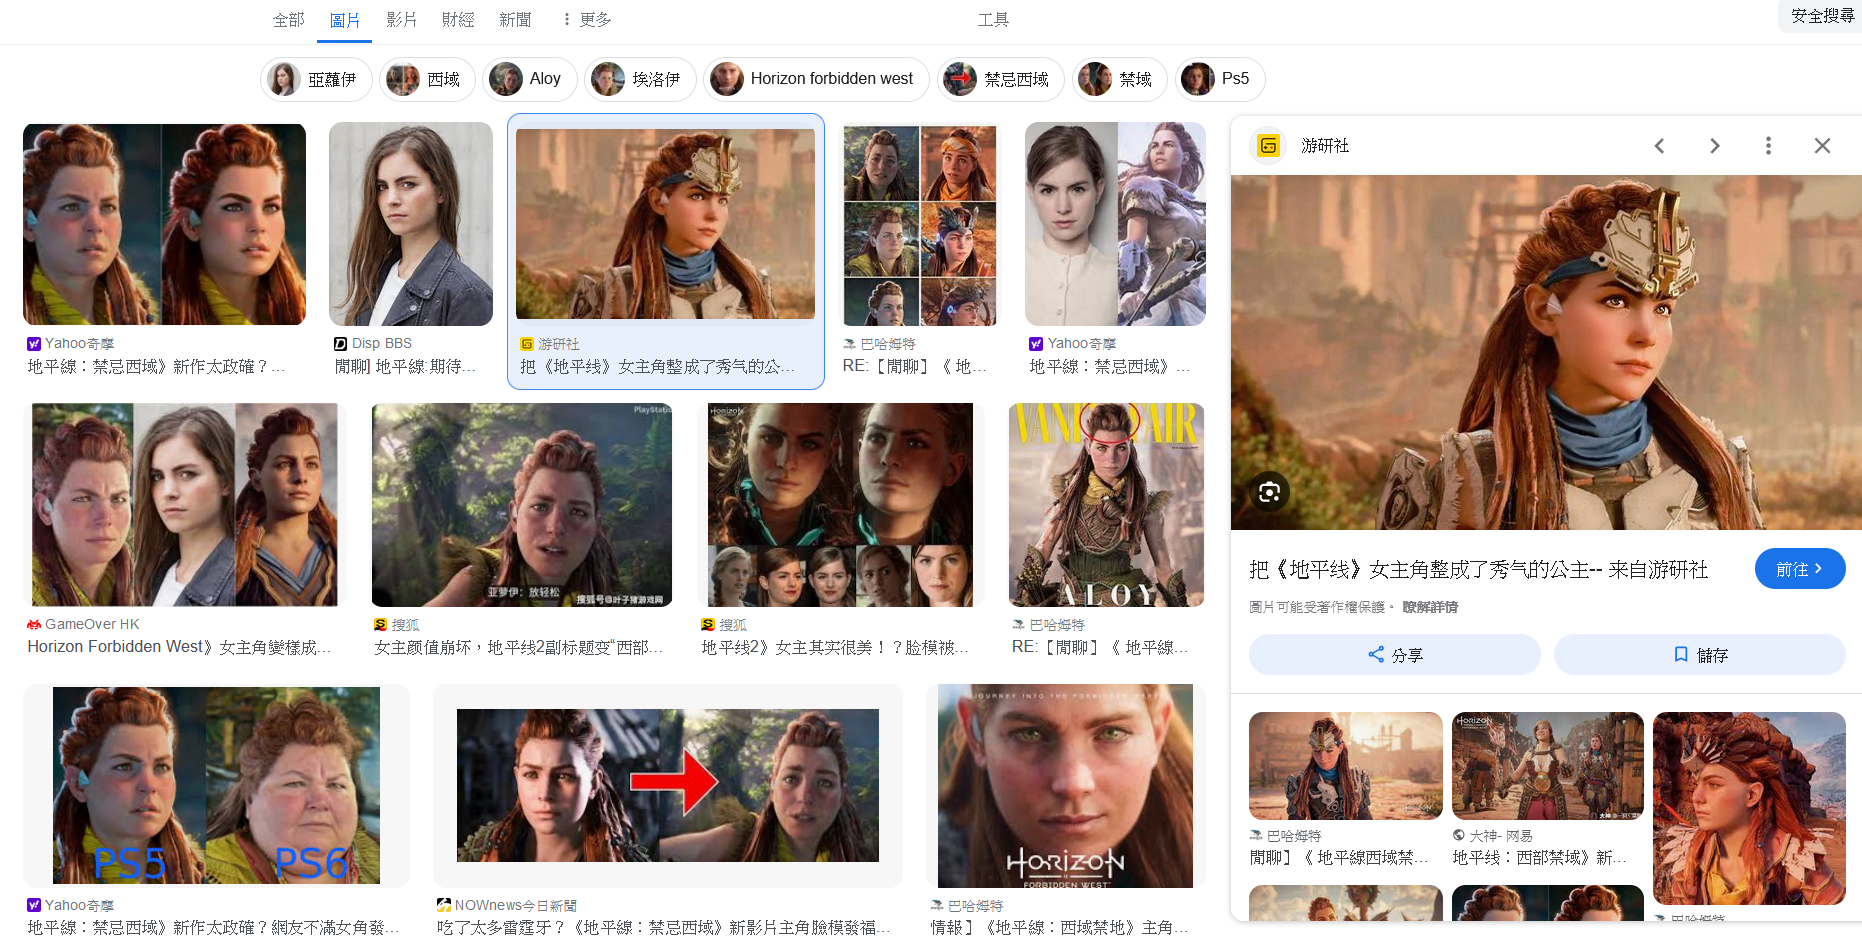This screenshot has width=1862, height=936.
Task: Open the PS5 versus PS6 thumbnail
Action: click(216, 785)
